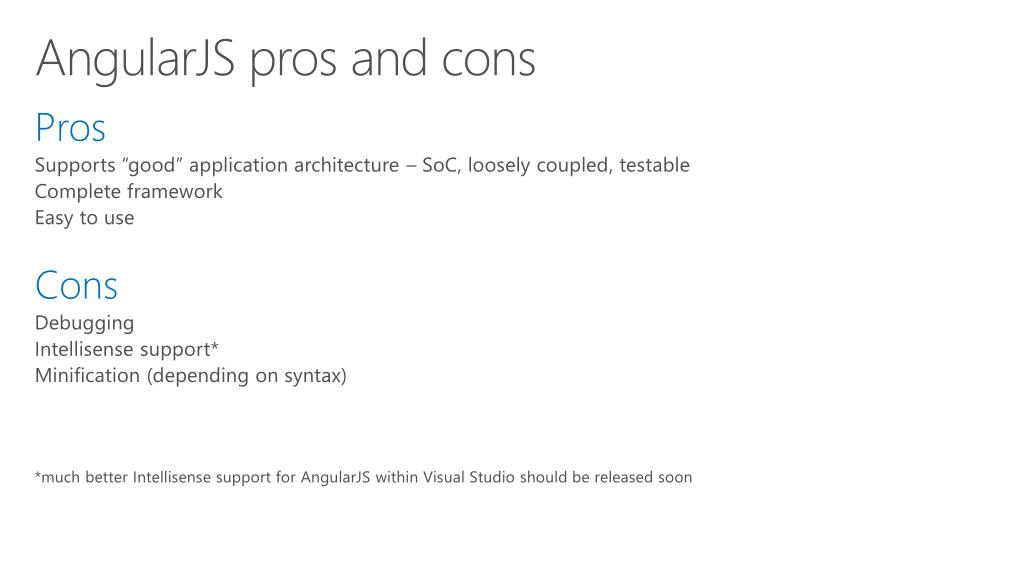Select the parenthetical "(depending on syntax)"

(246, 375)
